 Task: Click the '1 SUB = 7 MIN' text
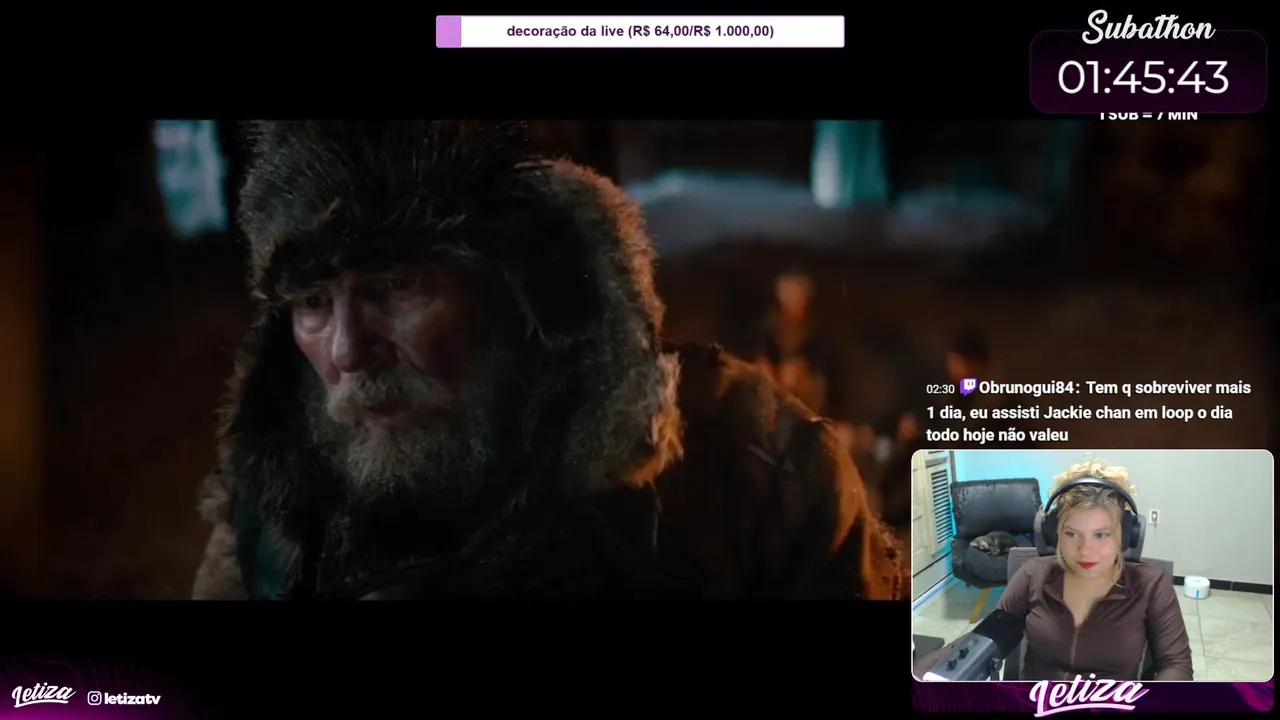pyautogui.click(x=1148, y=115)
